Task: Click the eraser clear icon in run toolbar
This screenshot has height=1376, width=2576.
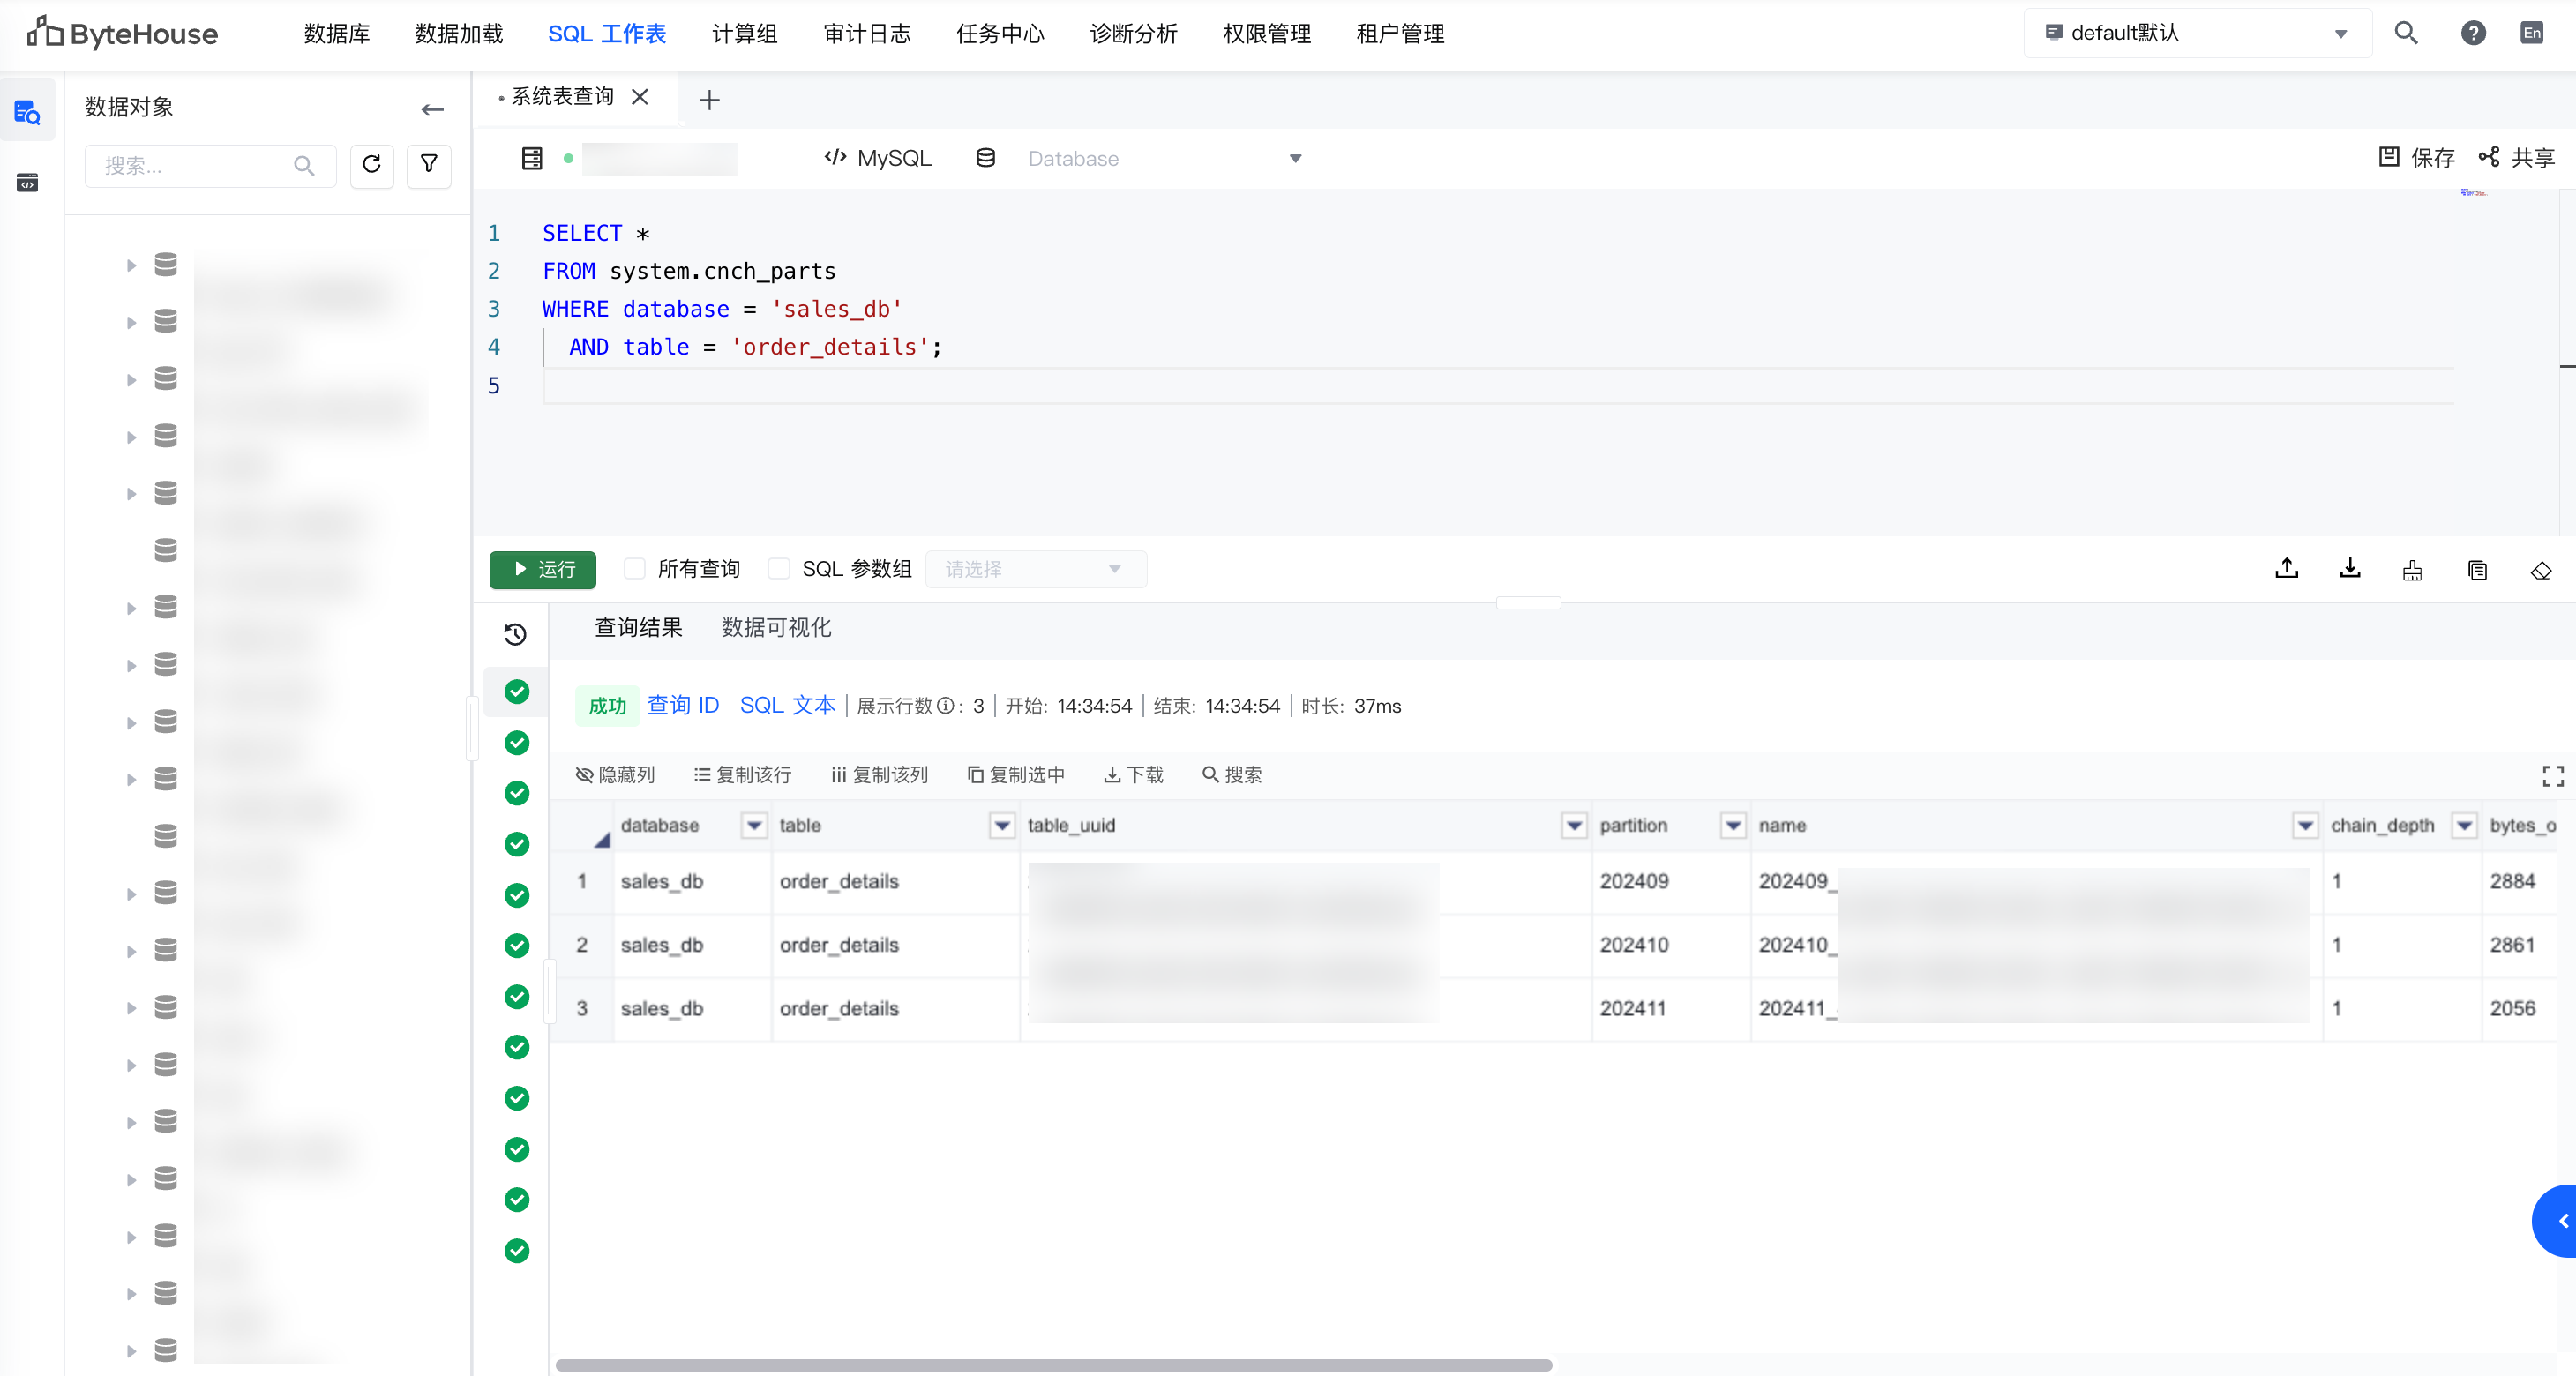Action: pos(2540,570)
